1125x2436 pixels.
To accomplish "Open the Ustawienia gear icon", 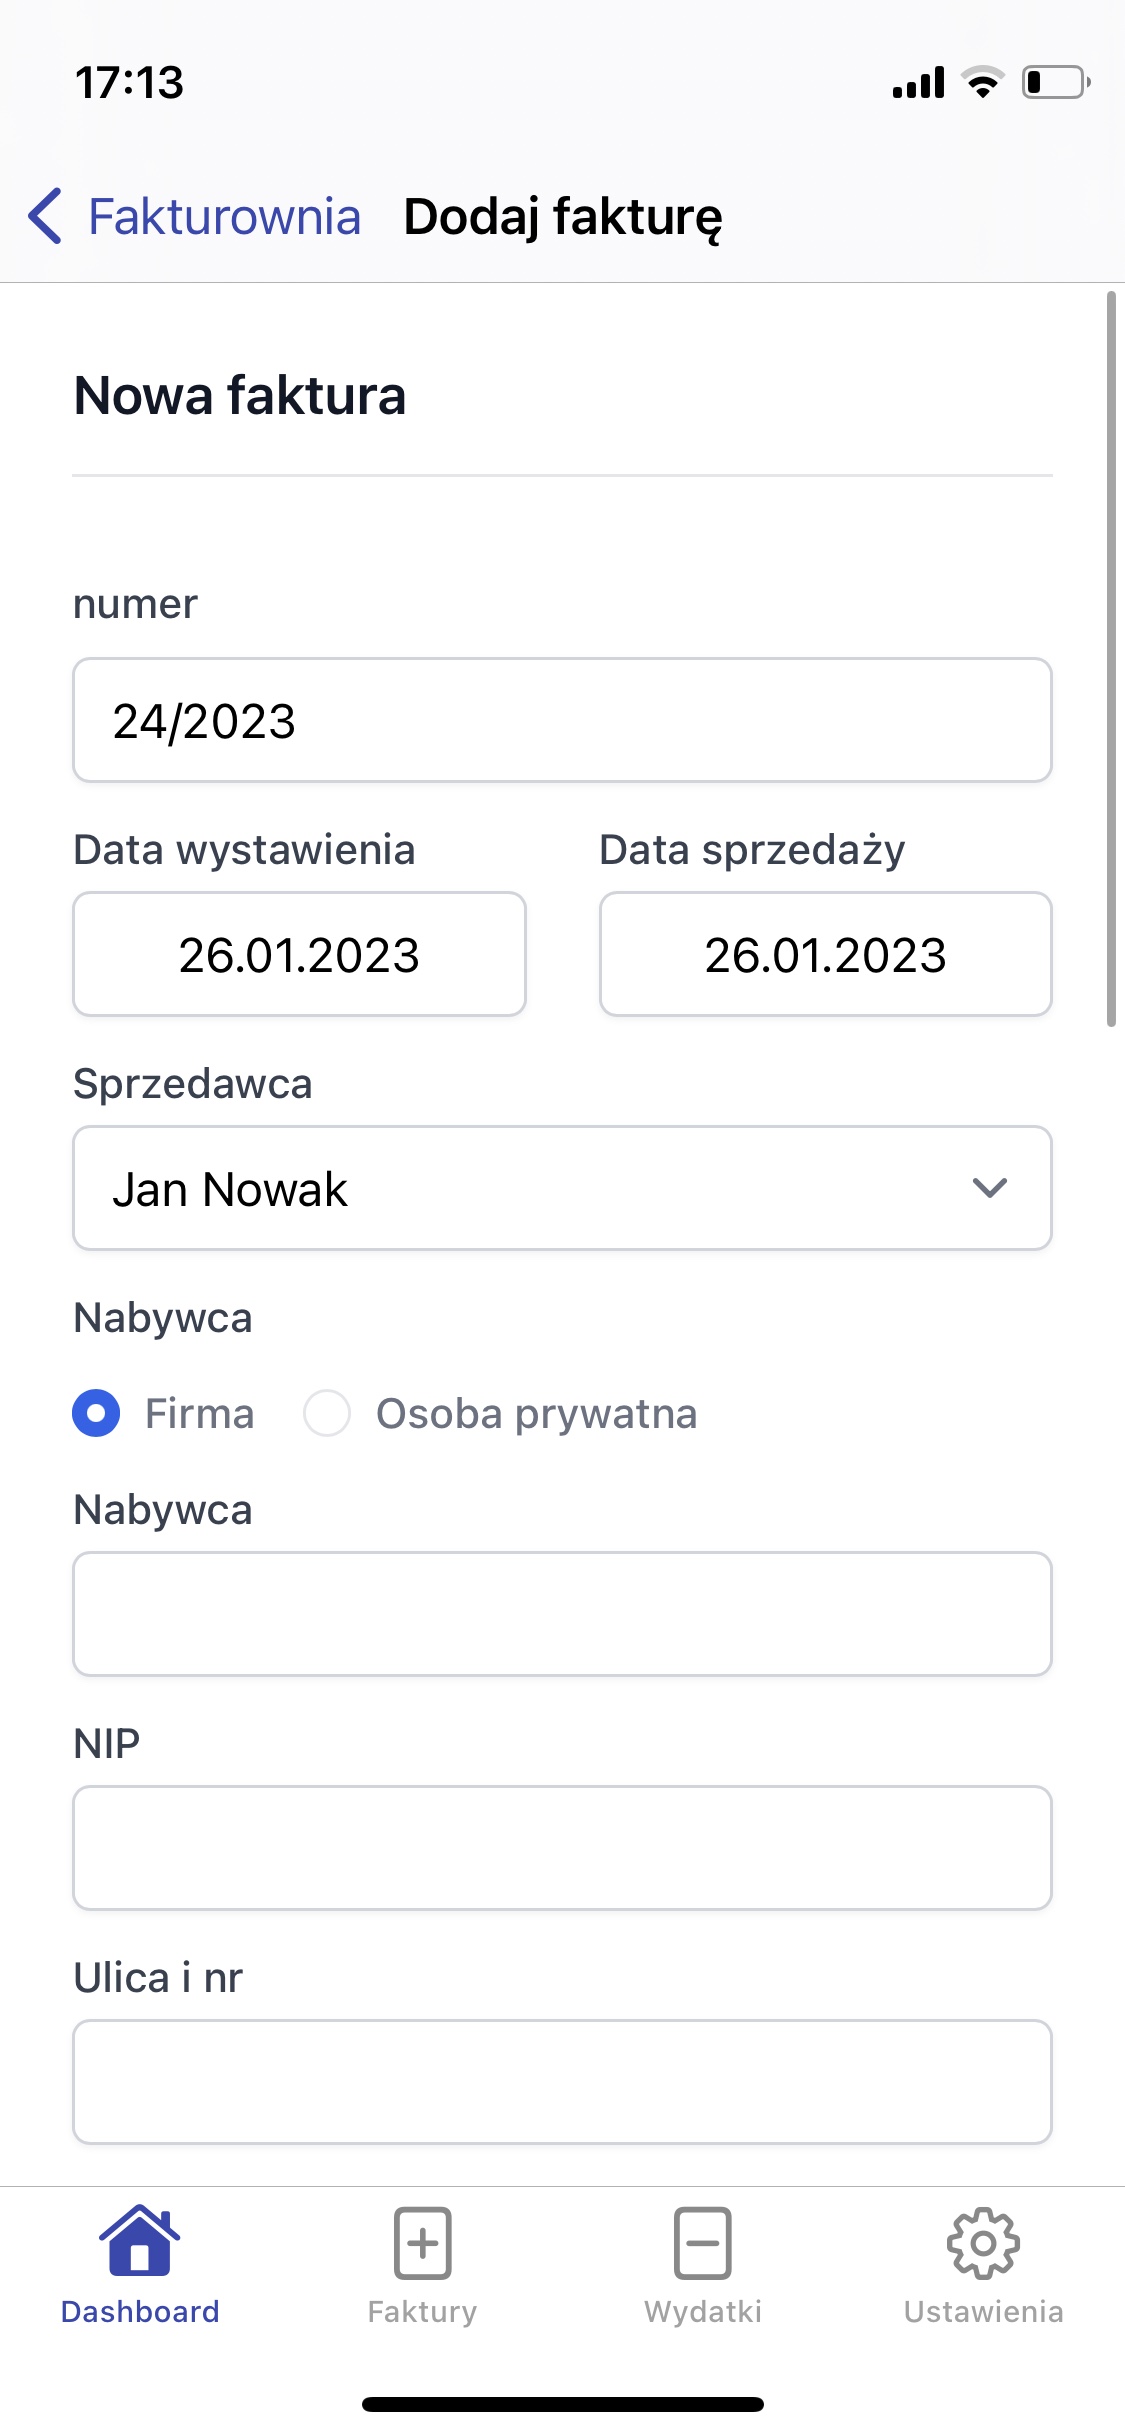I will coord(983,2242).
